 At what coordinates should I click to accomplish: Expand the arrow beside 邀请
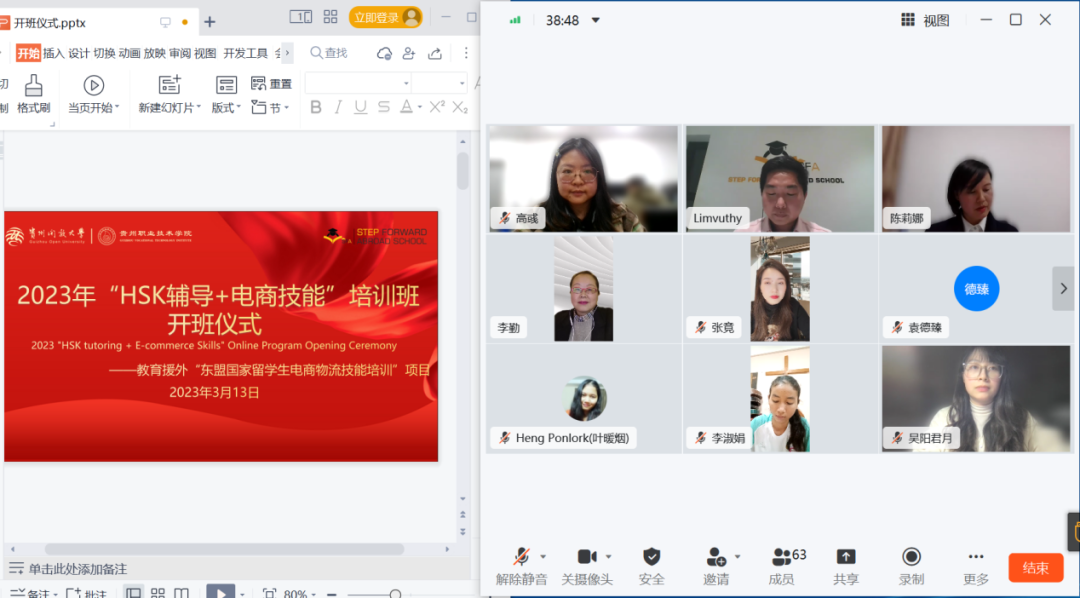[x=738, y=556]
